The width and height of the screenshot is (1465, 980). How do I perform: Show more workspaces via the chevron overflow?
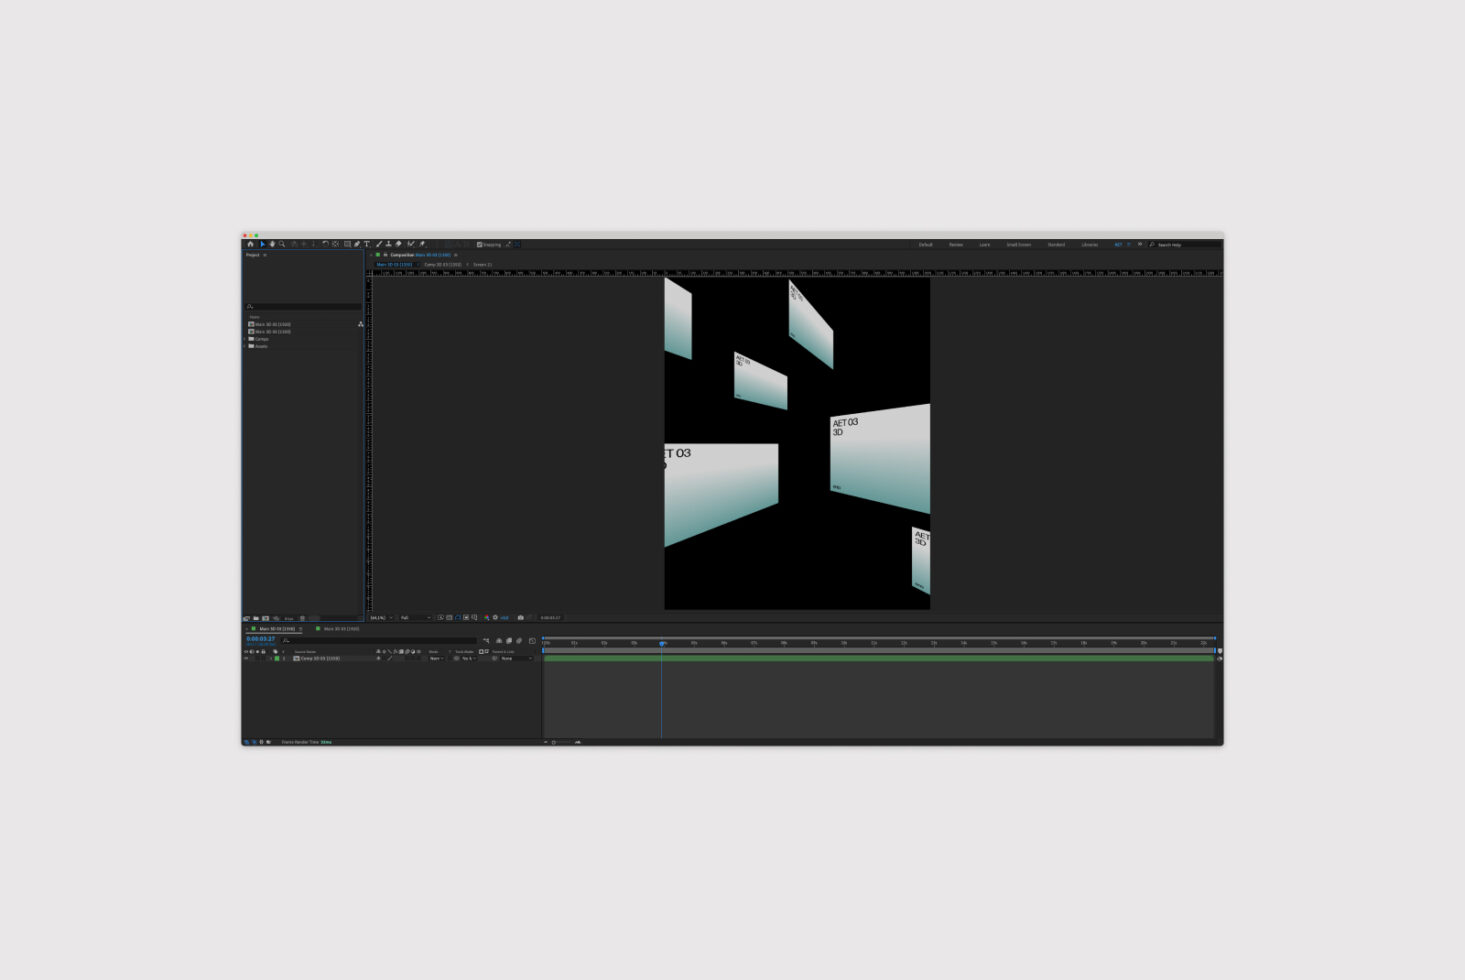click(1139, 244)
